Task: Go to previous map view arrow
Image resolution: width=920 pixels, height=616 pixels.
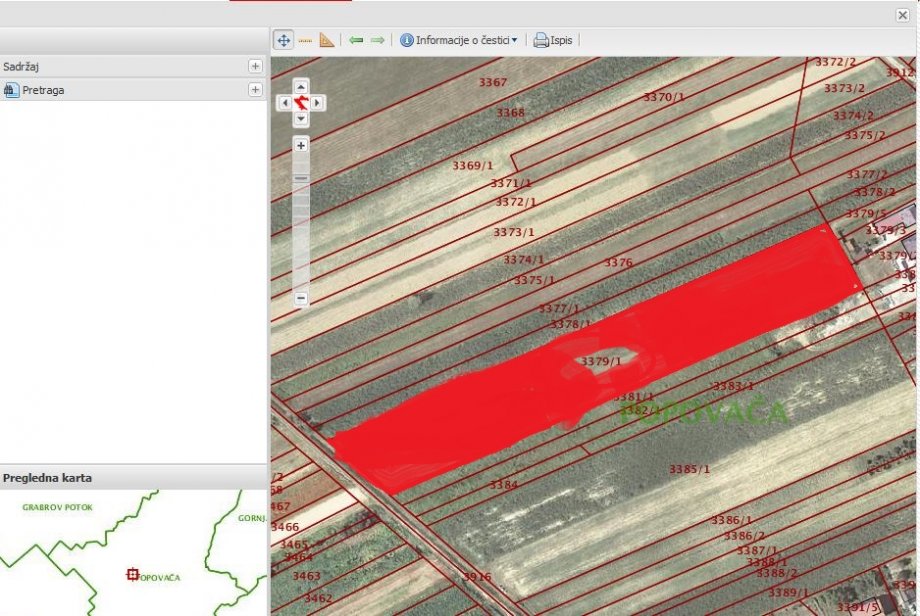Action: 356,40
